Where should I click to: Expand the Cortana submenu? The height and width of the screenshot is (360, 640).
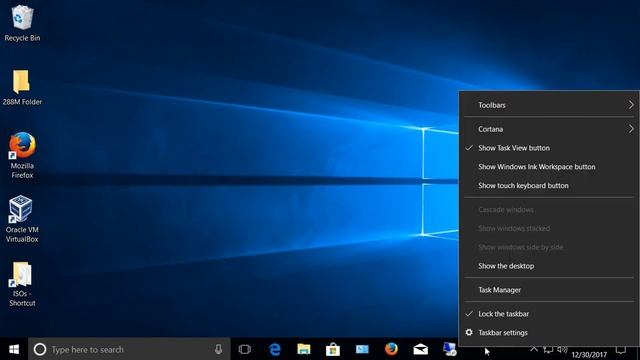(549, 129)
